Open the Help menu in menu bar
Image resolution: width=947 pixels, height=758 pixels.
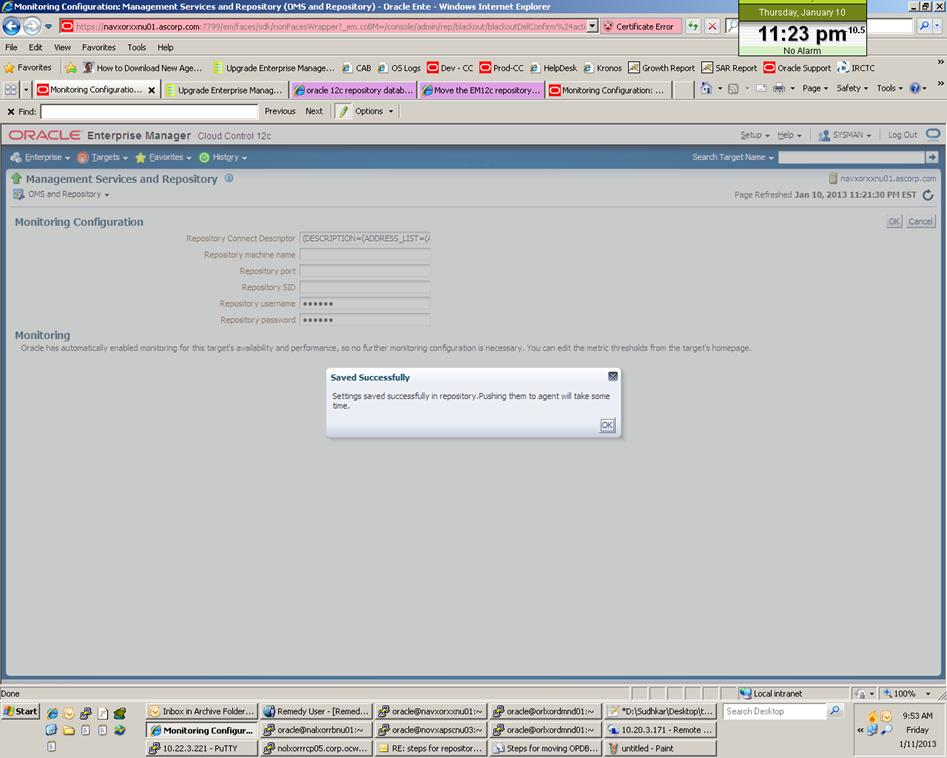click(x=165, y=47)
